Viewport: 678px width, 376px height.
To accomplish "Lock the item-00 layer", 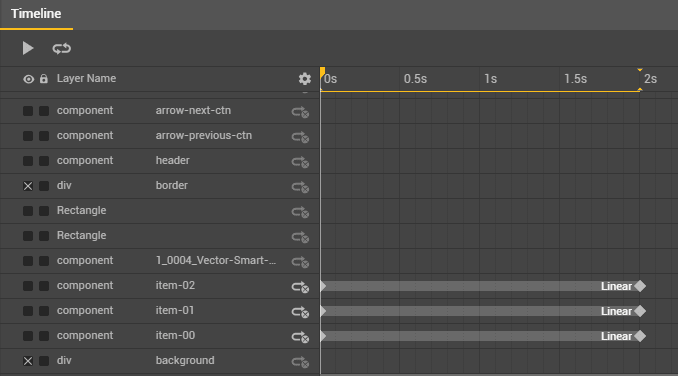I will click(x=44, y=336).
